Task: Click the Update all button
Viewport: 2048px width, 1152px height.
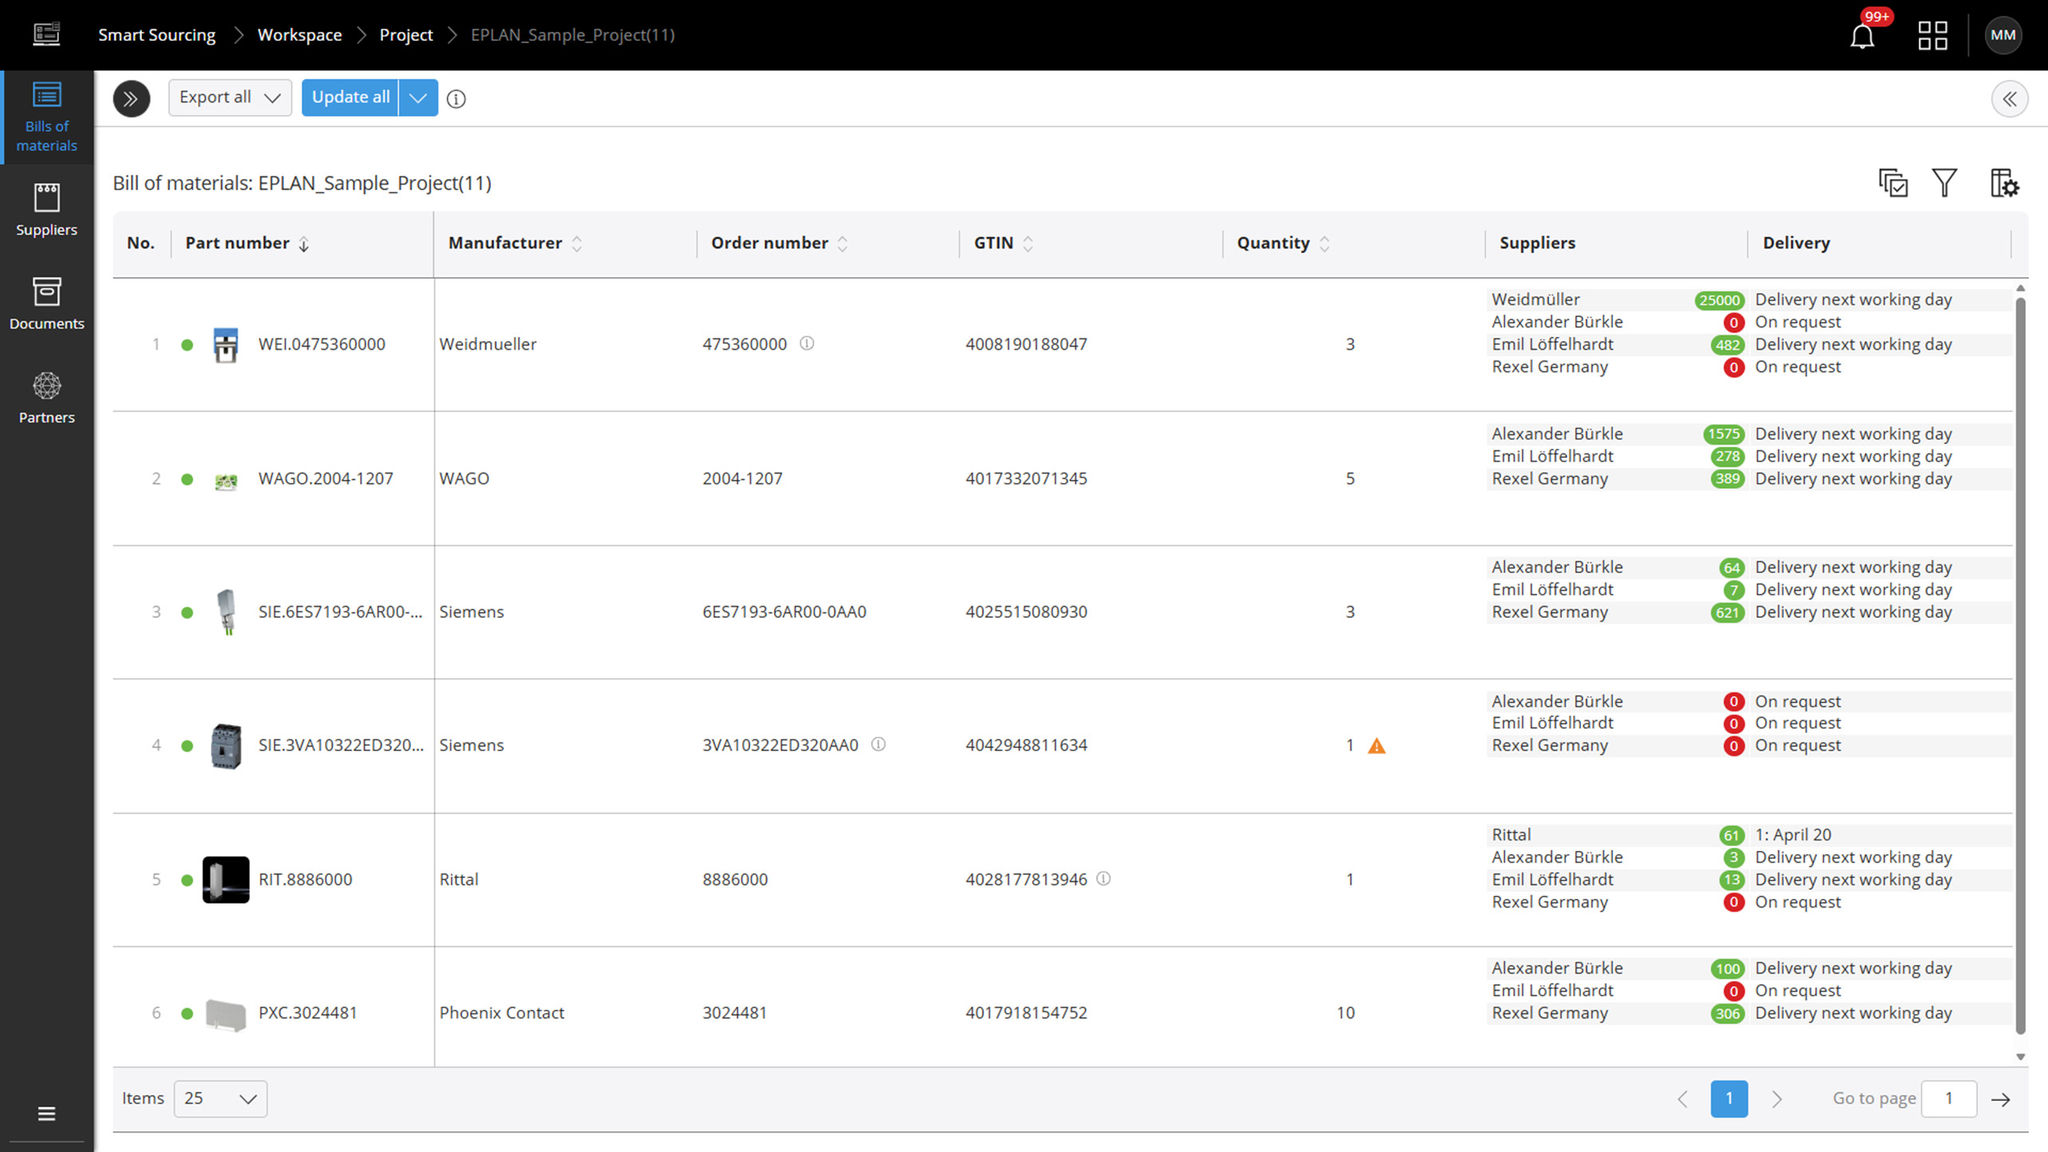Action: 350,97
